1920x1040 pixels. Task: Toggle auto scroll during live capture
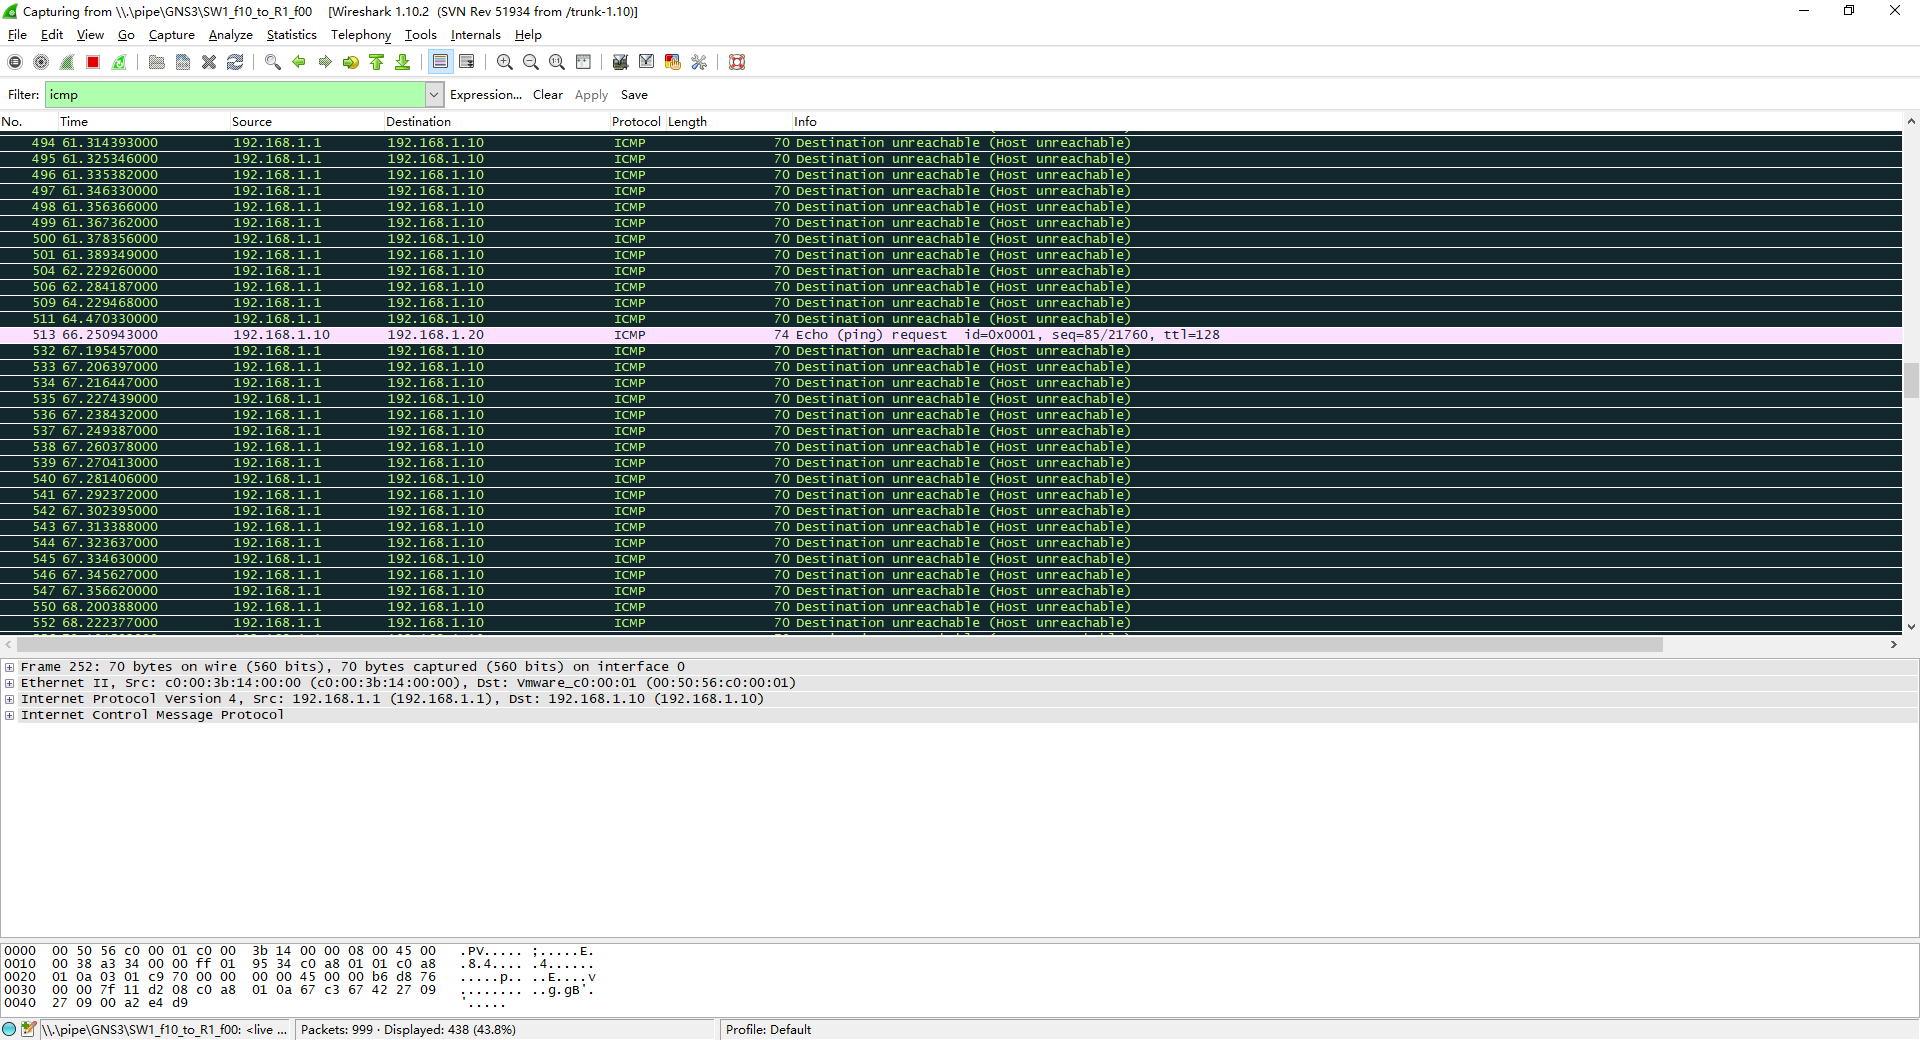point(467,62)
